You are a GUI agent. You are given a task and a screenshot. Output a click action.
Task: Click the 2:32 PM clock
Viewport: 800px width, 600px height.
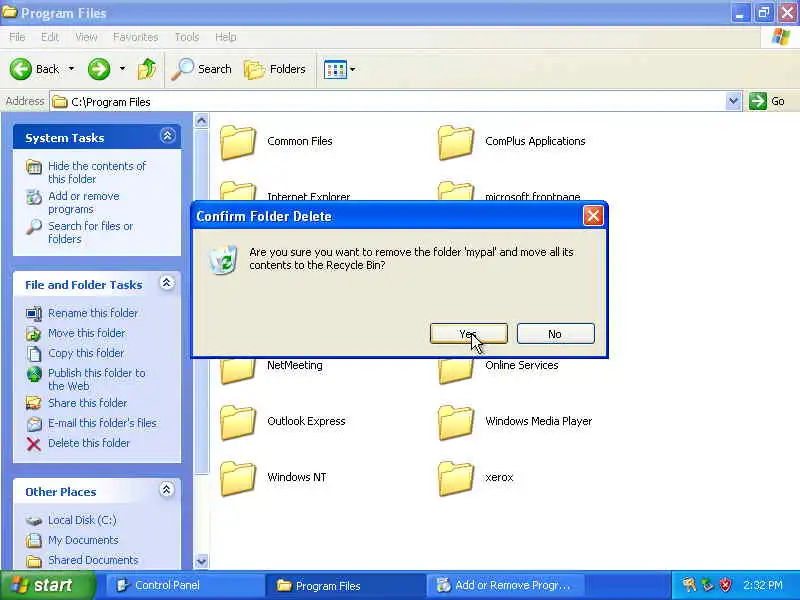763,585
